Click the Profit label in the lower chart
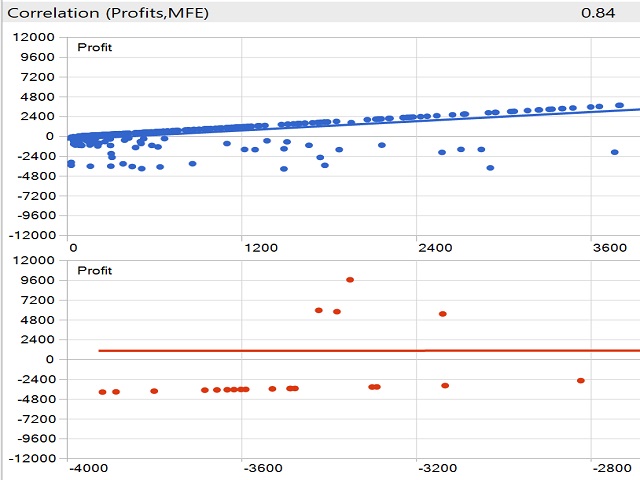Viewport: 640px width, 480px height. pyautogui.click(x=95, y=271)
